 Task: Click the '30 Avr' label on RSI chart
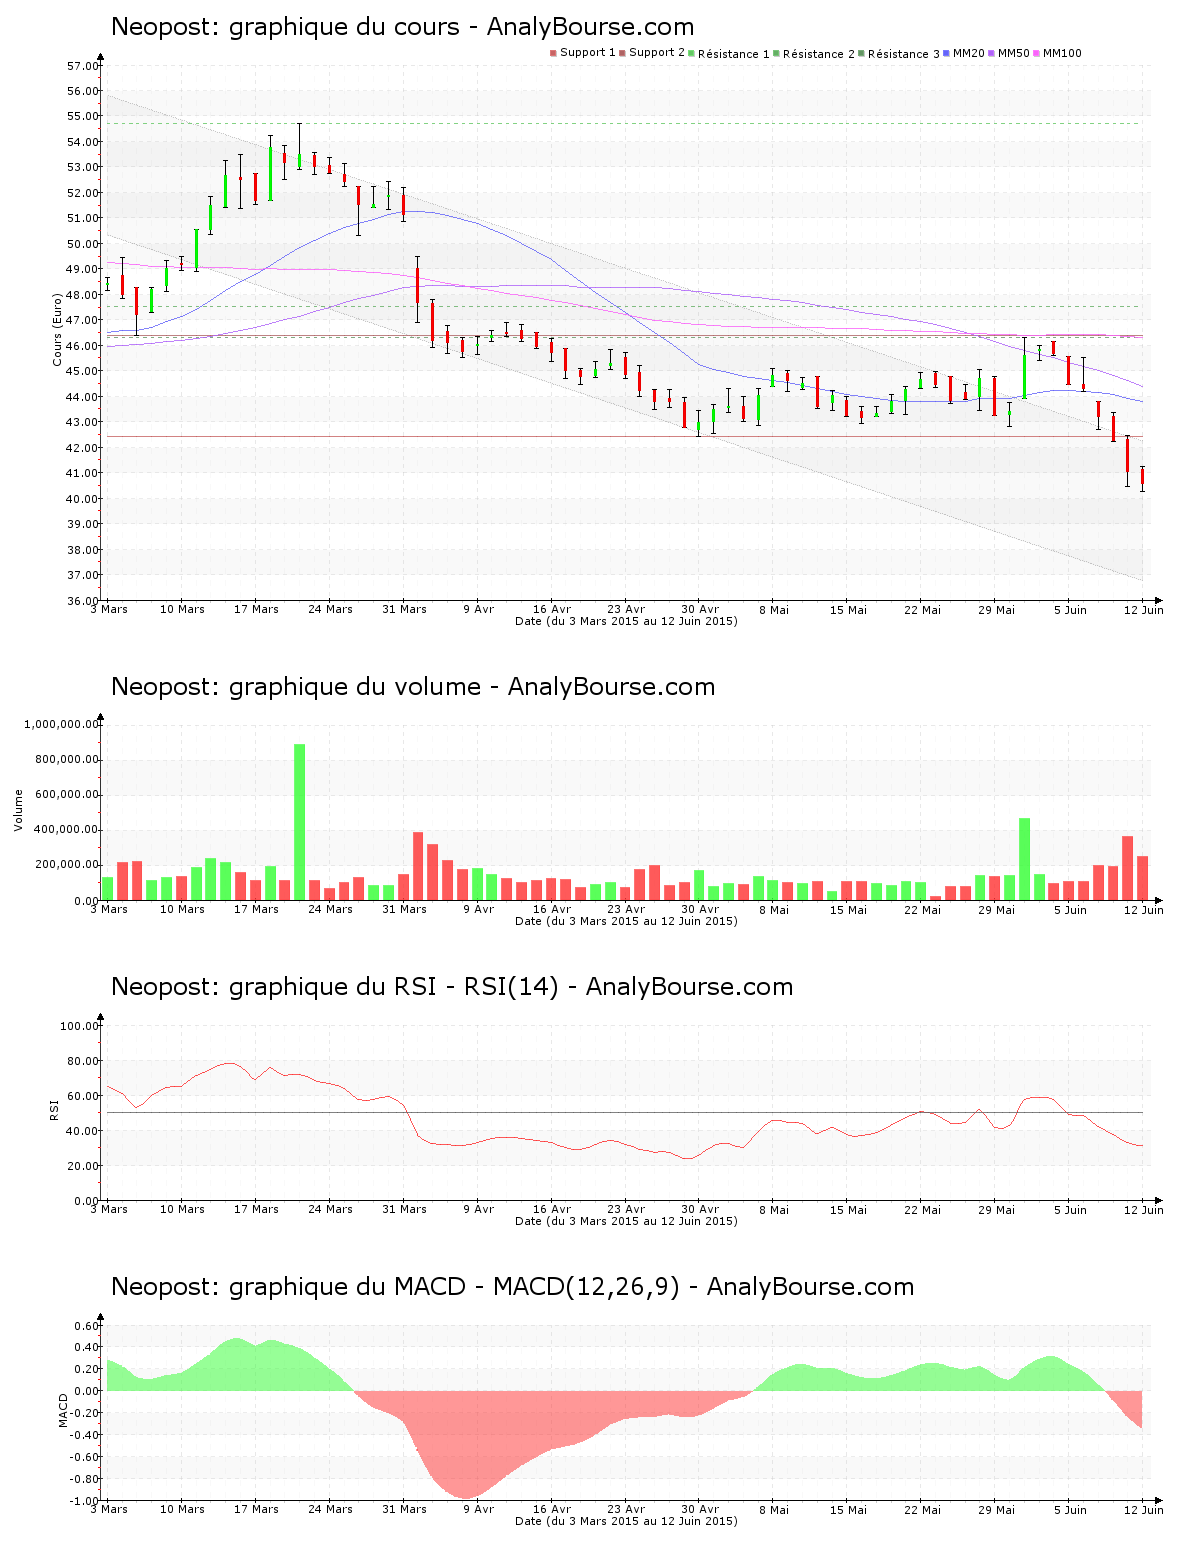coord(700,1210)
